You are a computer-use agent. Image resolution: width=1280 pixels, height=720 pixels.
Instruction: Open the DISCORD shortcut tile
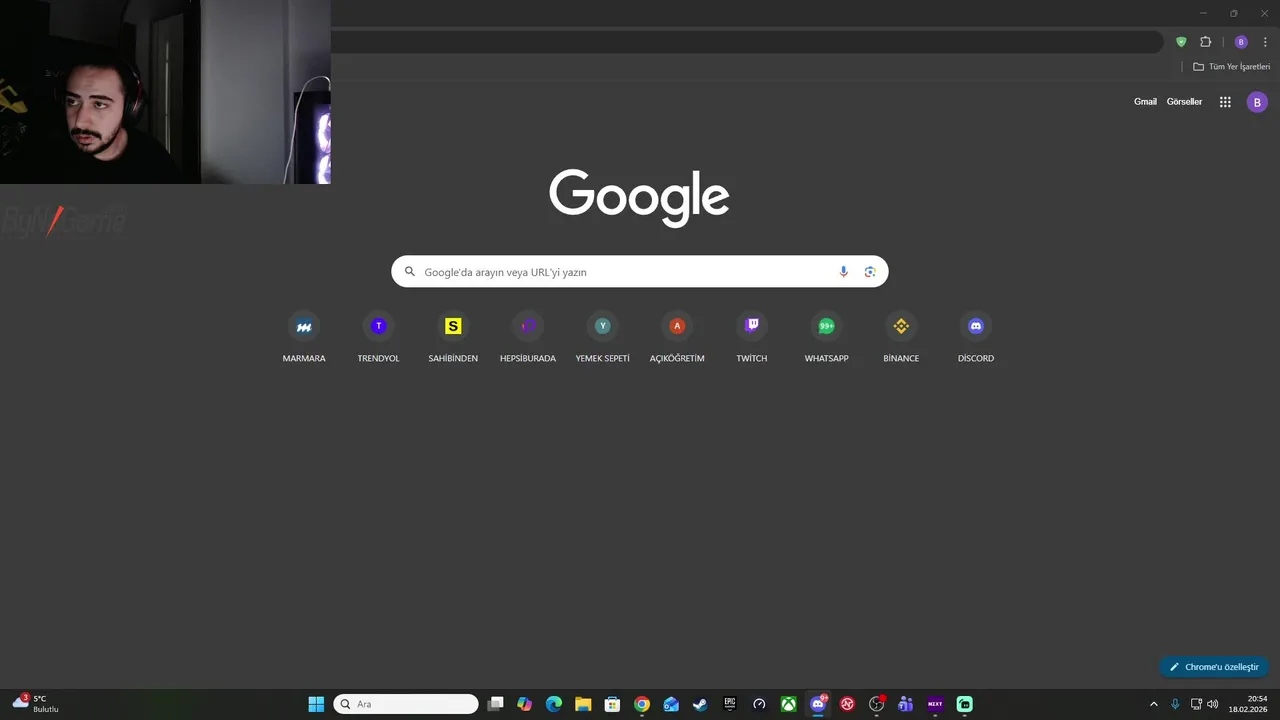[x=976, y=338]
